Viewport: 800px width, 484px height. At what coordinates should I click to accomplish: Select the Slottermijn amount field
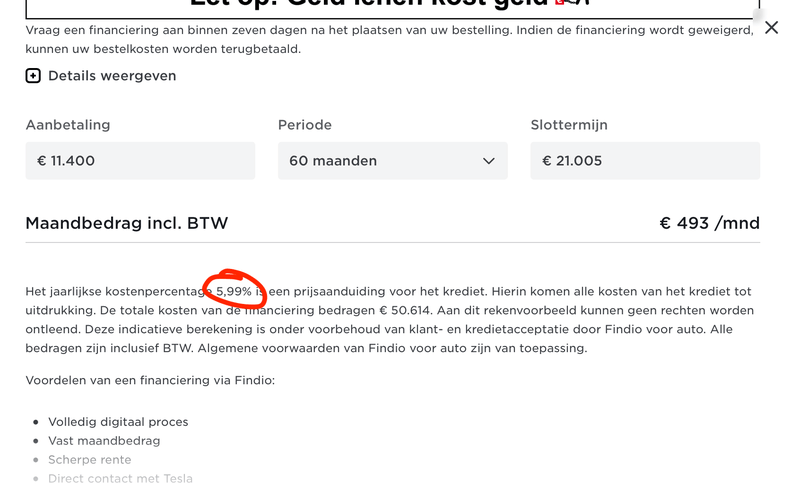pos(644,161)
